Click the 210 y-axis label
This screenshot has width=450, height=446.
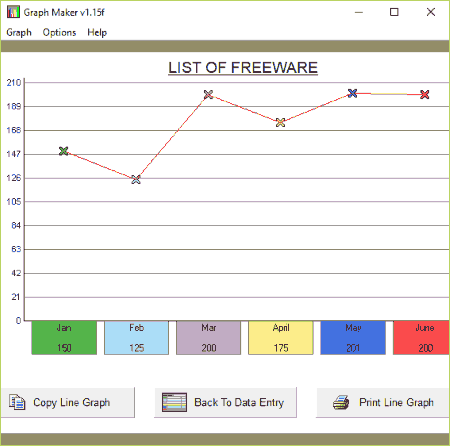click(x=14, y=82)
